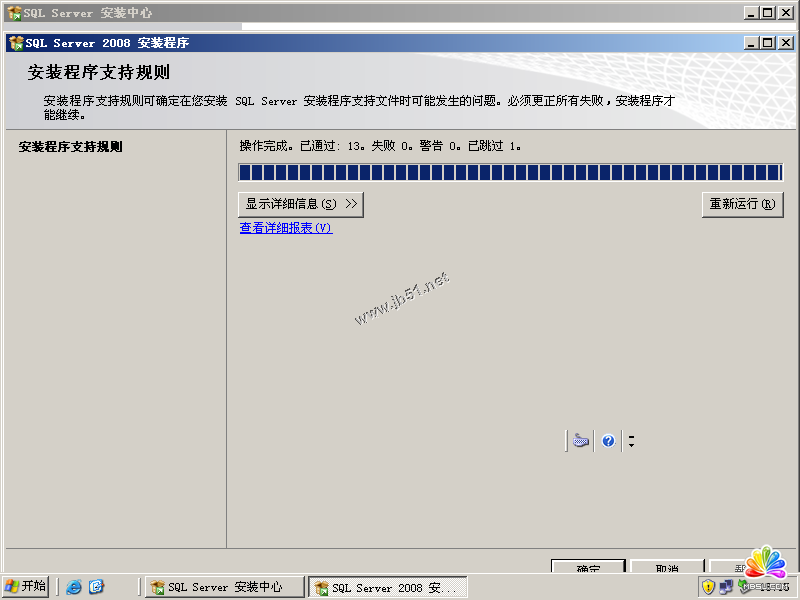The height and width of the screenshot is (600, 800).
Task: Click the blue progress bar
Action: [510, 172]
